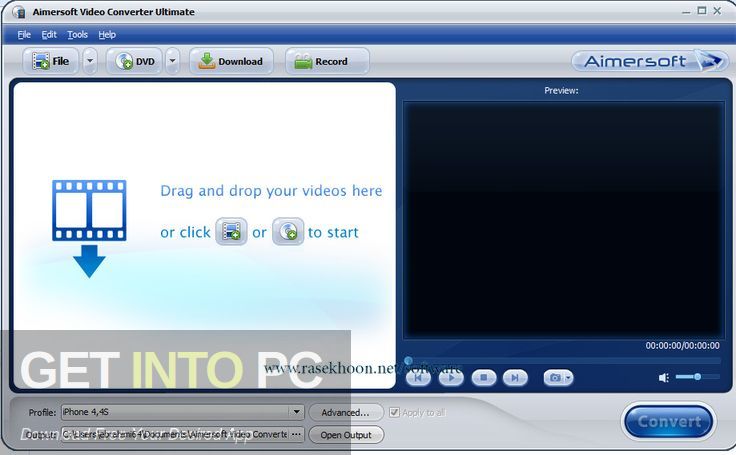Stop the preview playback

(483, 378)
